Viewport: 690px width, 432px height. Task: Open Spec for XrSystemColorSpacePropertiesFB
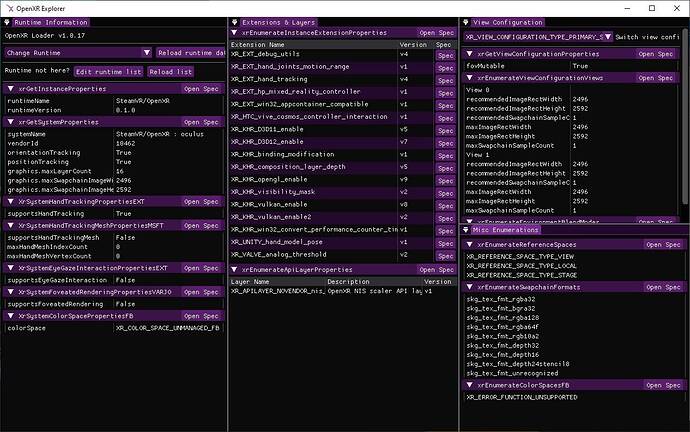pyautogui.click(x=202, y=316)
